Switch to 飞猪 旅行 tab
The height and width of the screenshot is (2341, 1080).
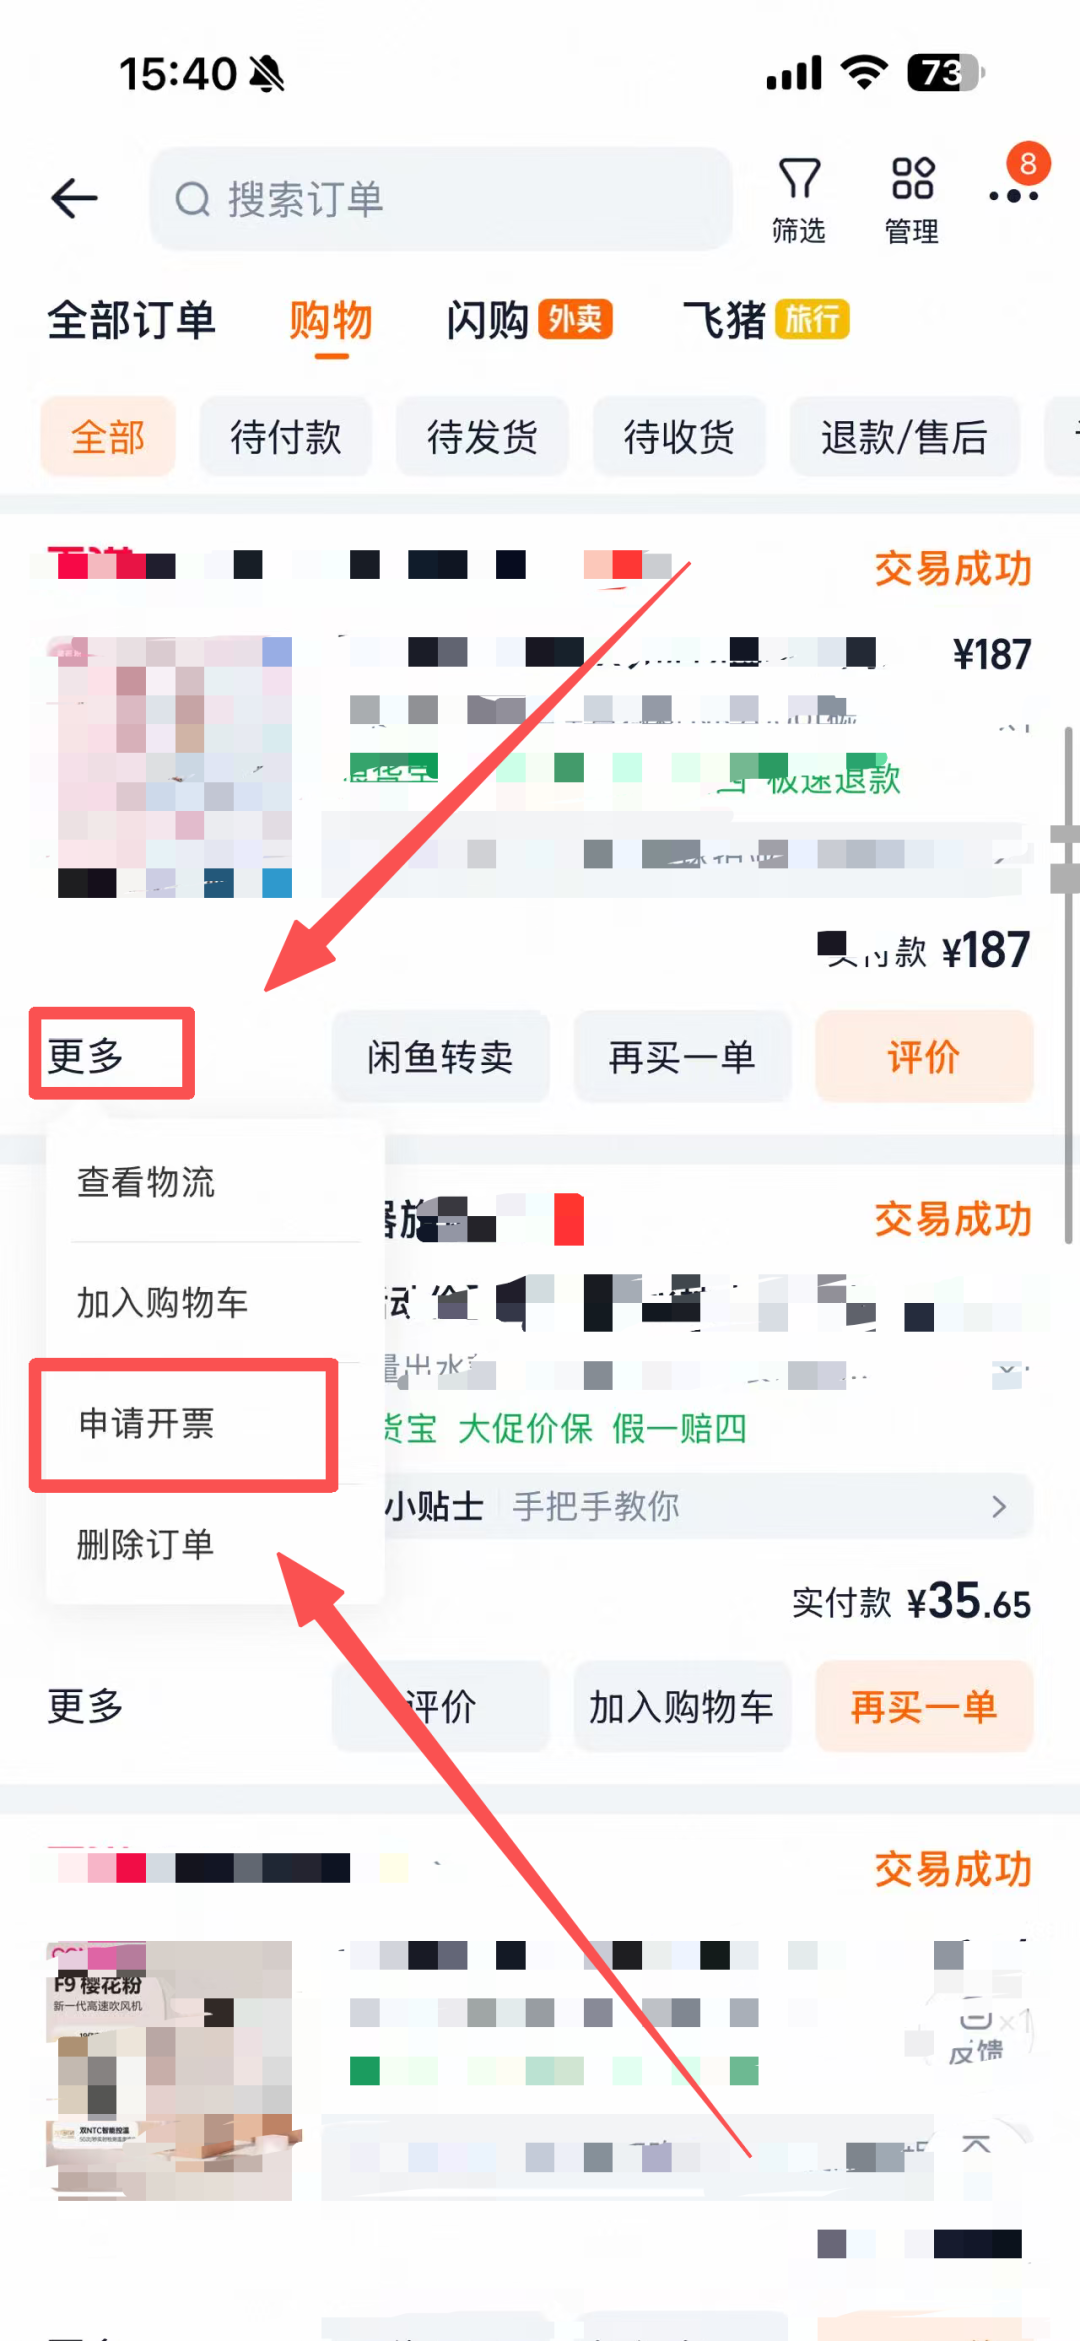coord(766,321)
